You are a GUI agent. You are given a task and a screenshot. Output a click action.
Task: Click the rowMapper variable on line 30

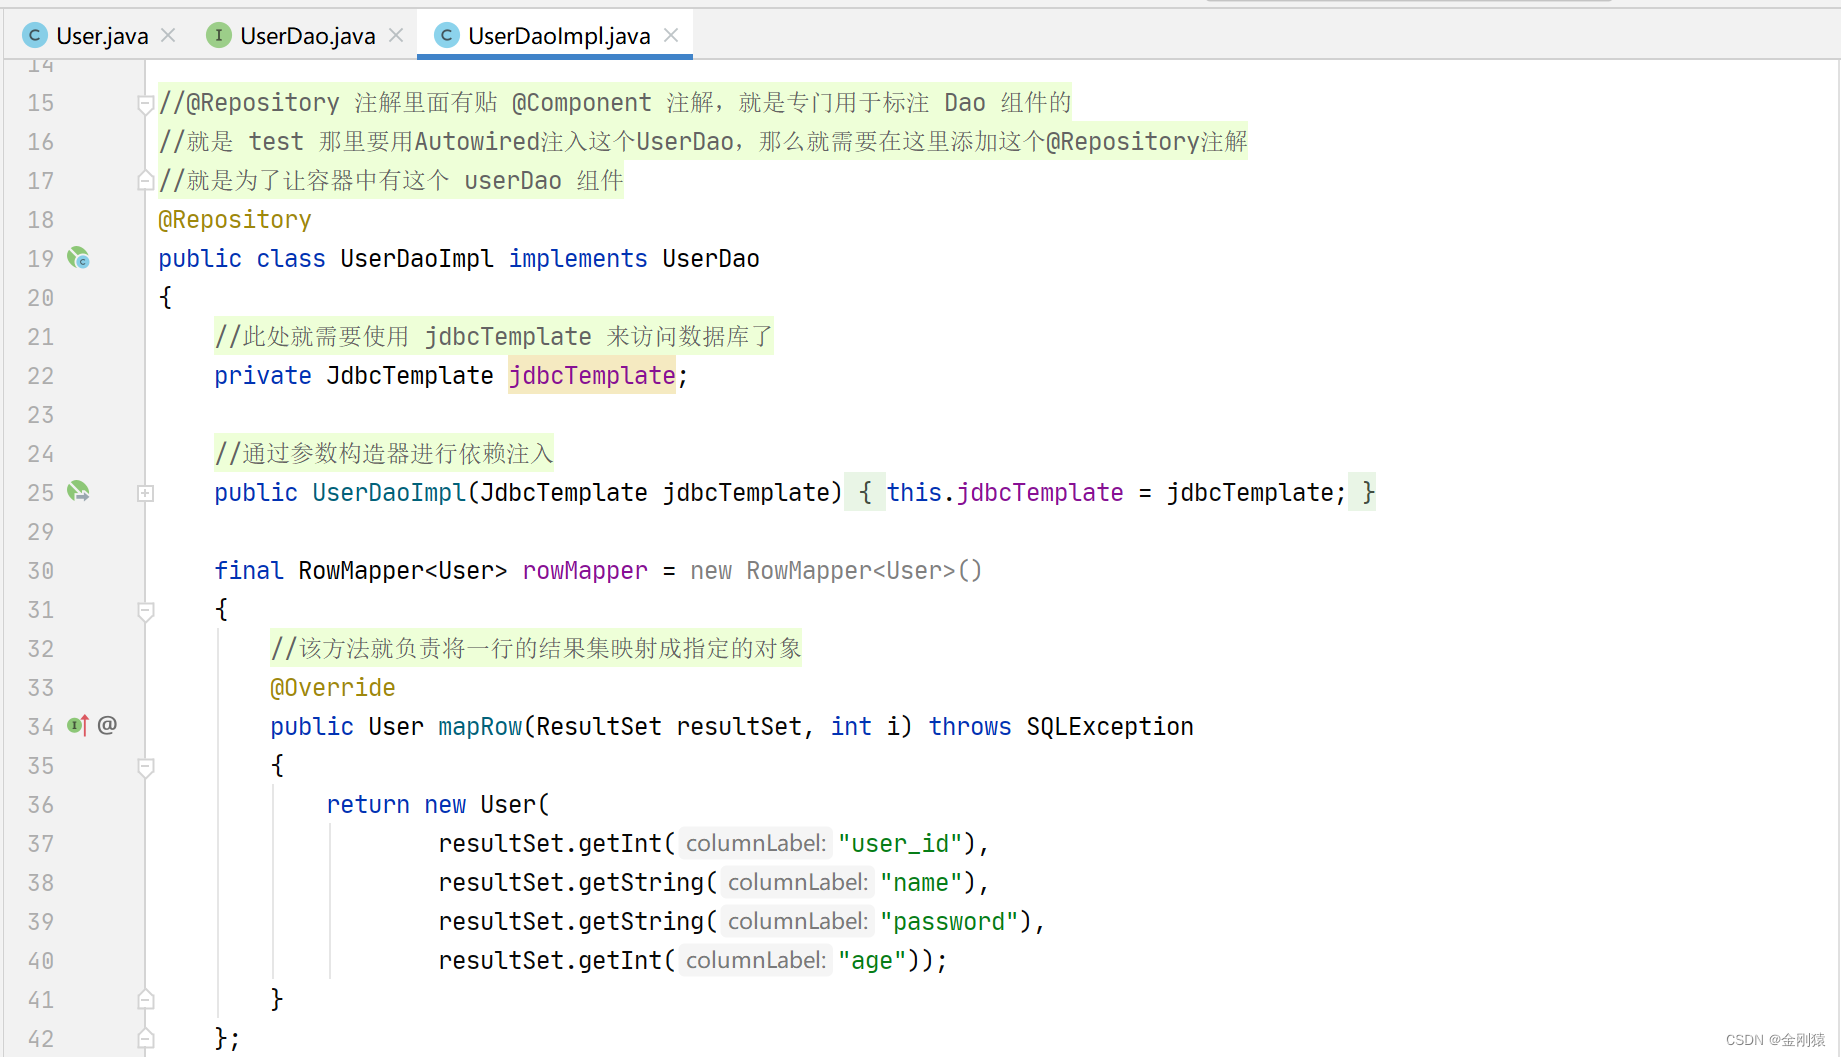point(585,571)
